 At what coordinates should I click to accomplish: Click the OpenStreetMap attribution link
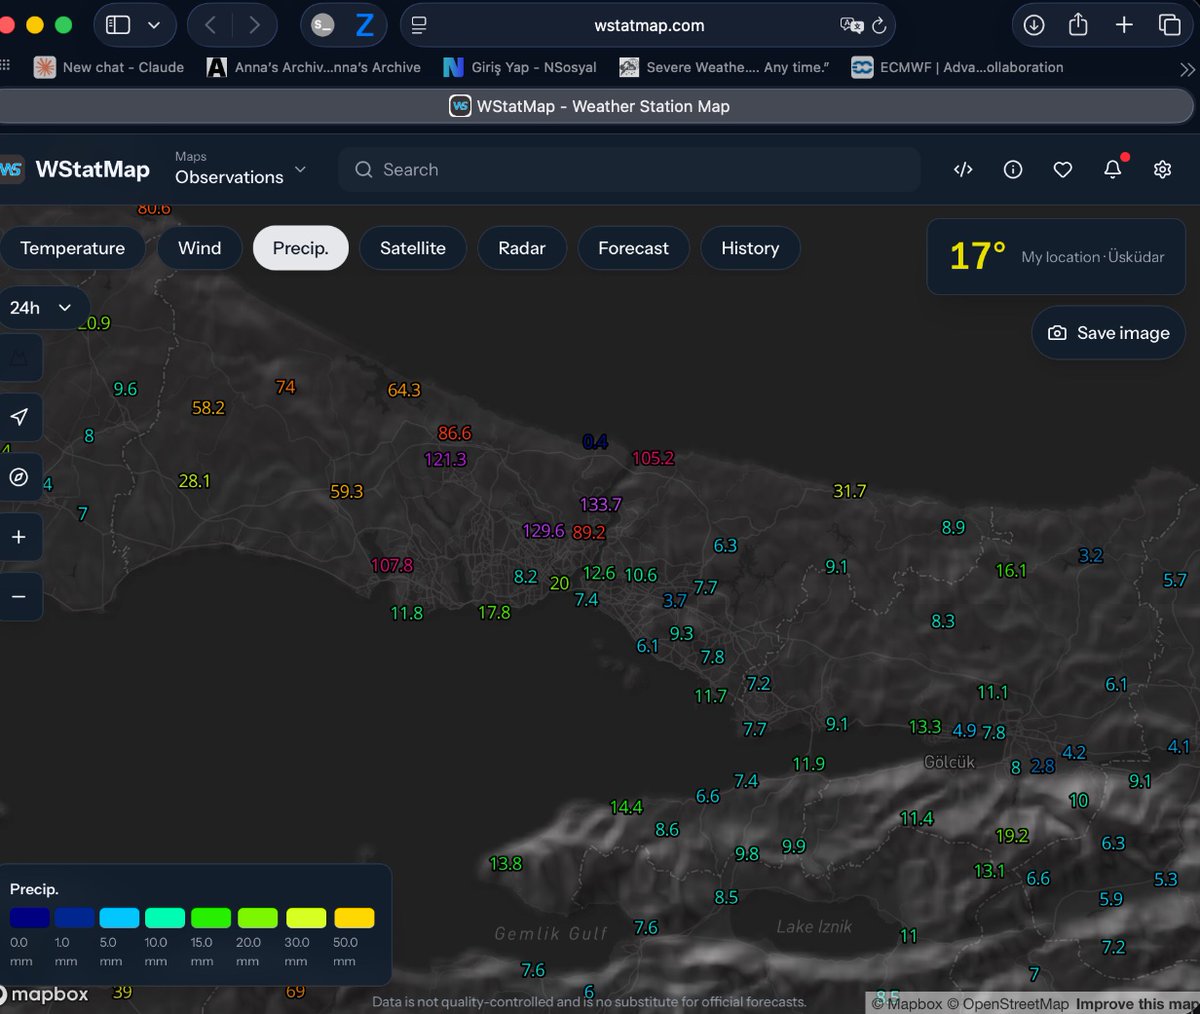coord(1008,1004)
